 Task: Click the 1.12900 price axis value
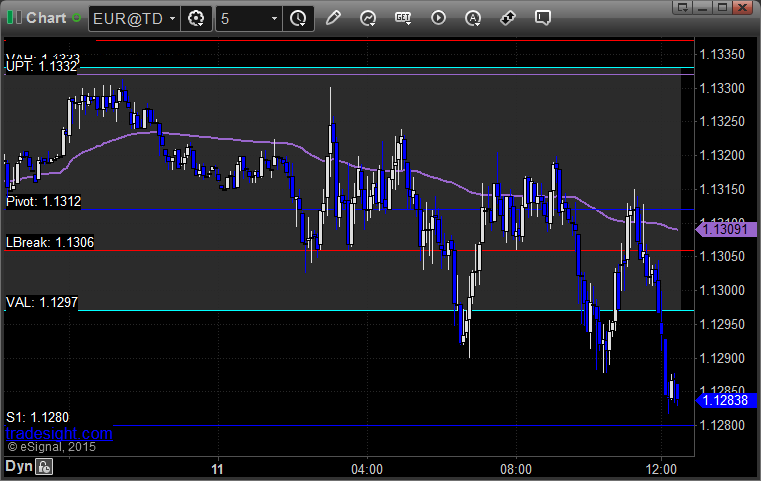click(722, 358)
